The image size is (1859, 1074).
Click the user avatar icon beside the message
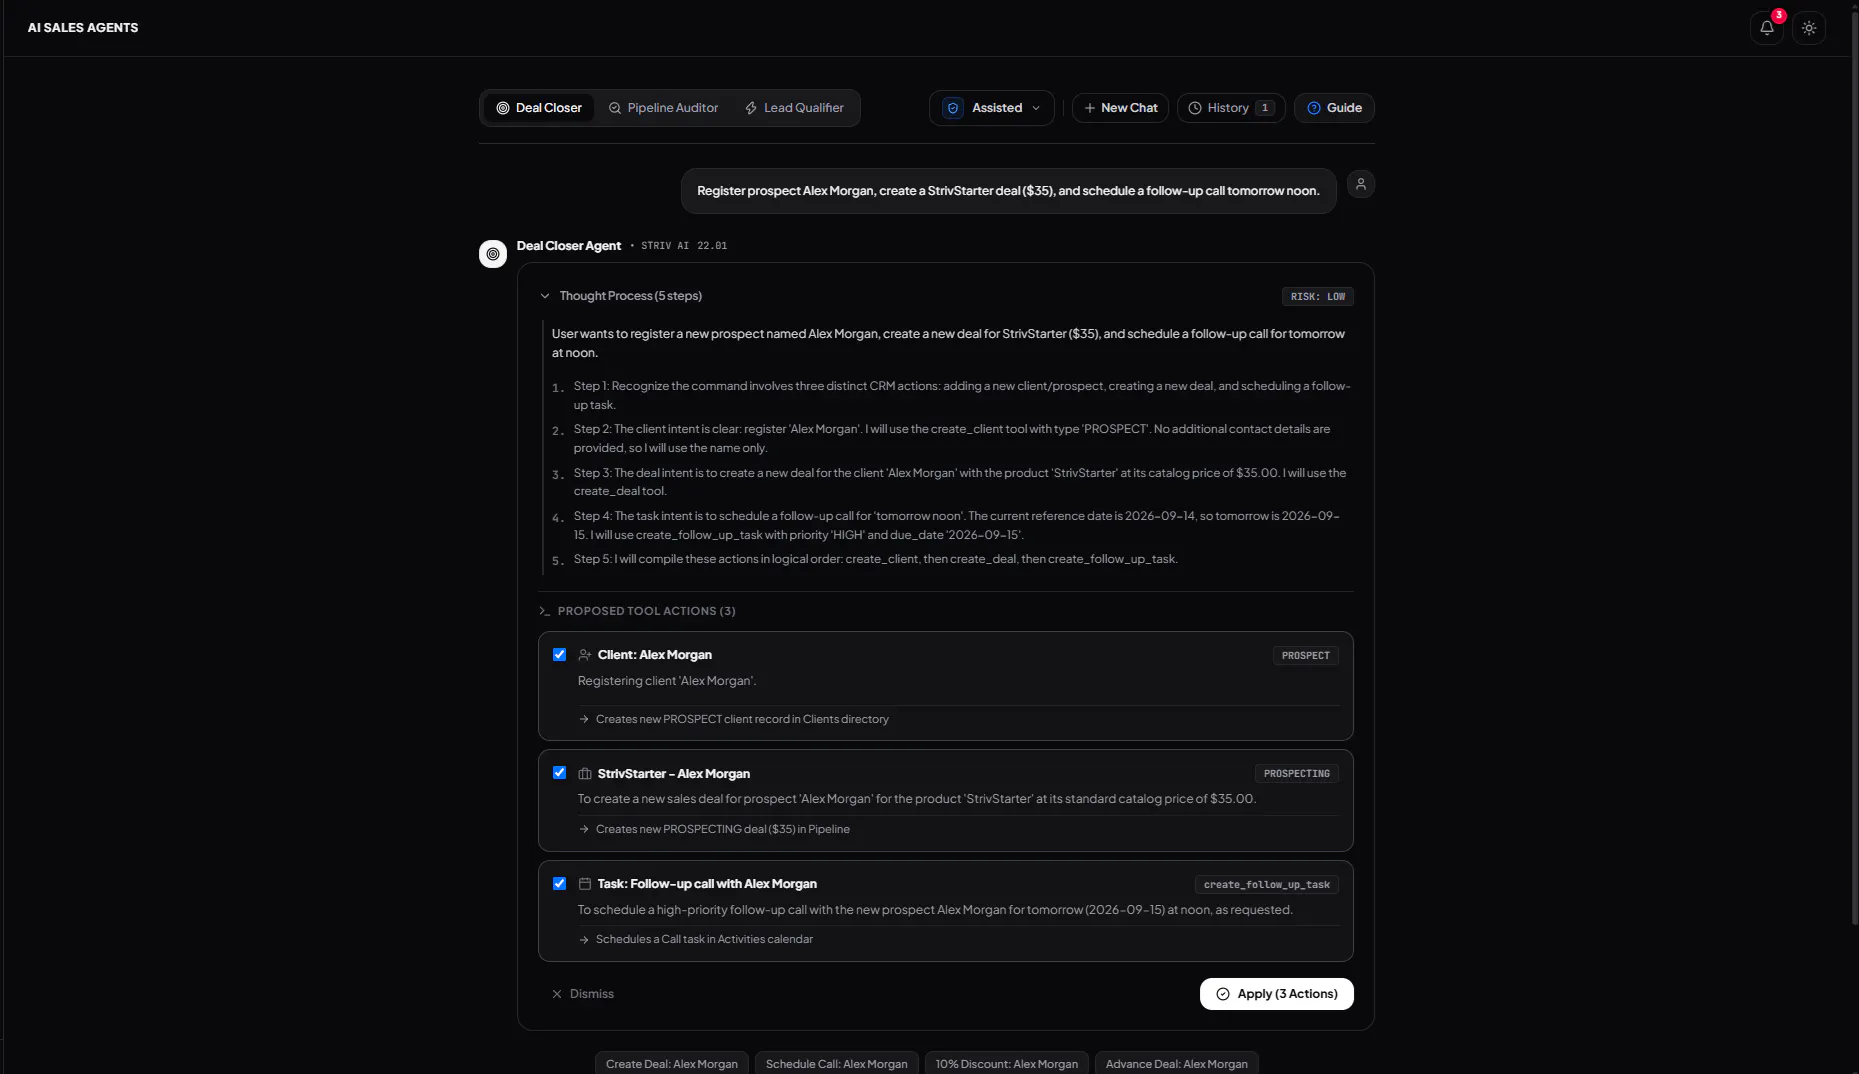coord(1361,184)
